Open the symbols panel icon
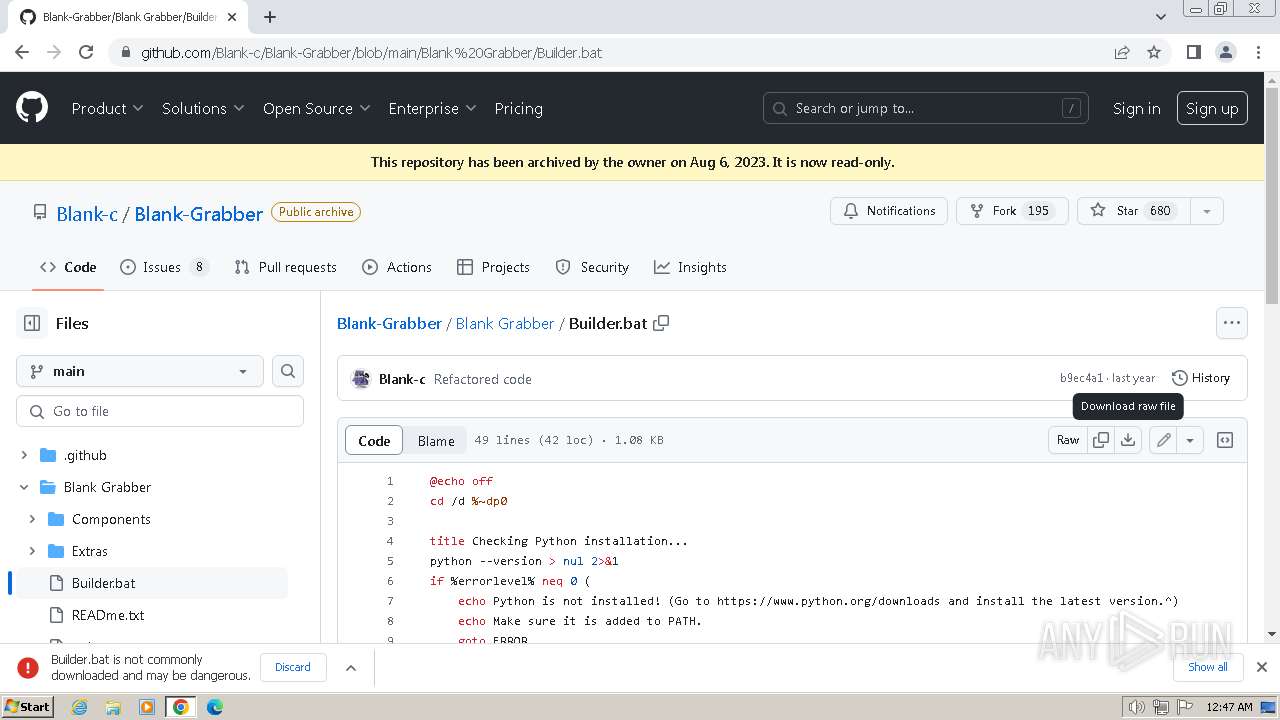The image size is (1280, 720). click(1225, 440)
